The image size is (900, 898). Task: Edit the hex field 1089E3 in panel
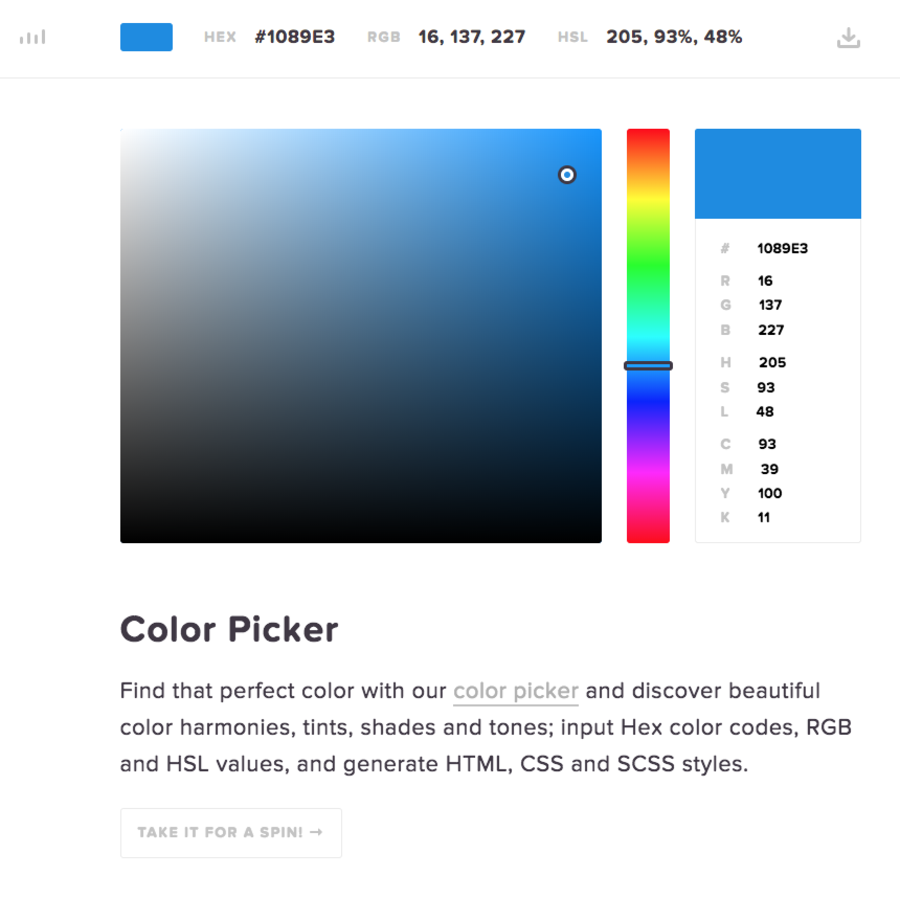tap(782, 248)
